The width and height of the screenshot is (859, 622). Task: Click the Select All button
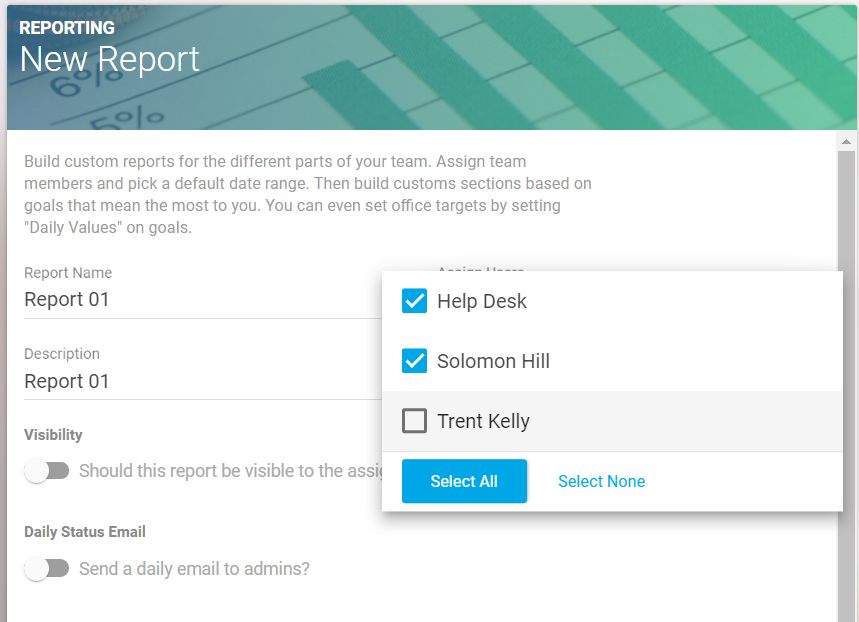(x=464, y=481)
